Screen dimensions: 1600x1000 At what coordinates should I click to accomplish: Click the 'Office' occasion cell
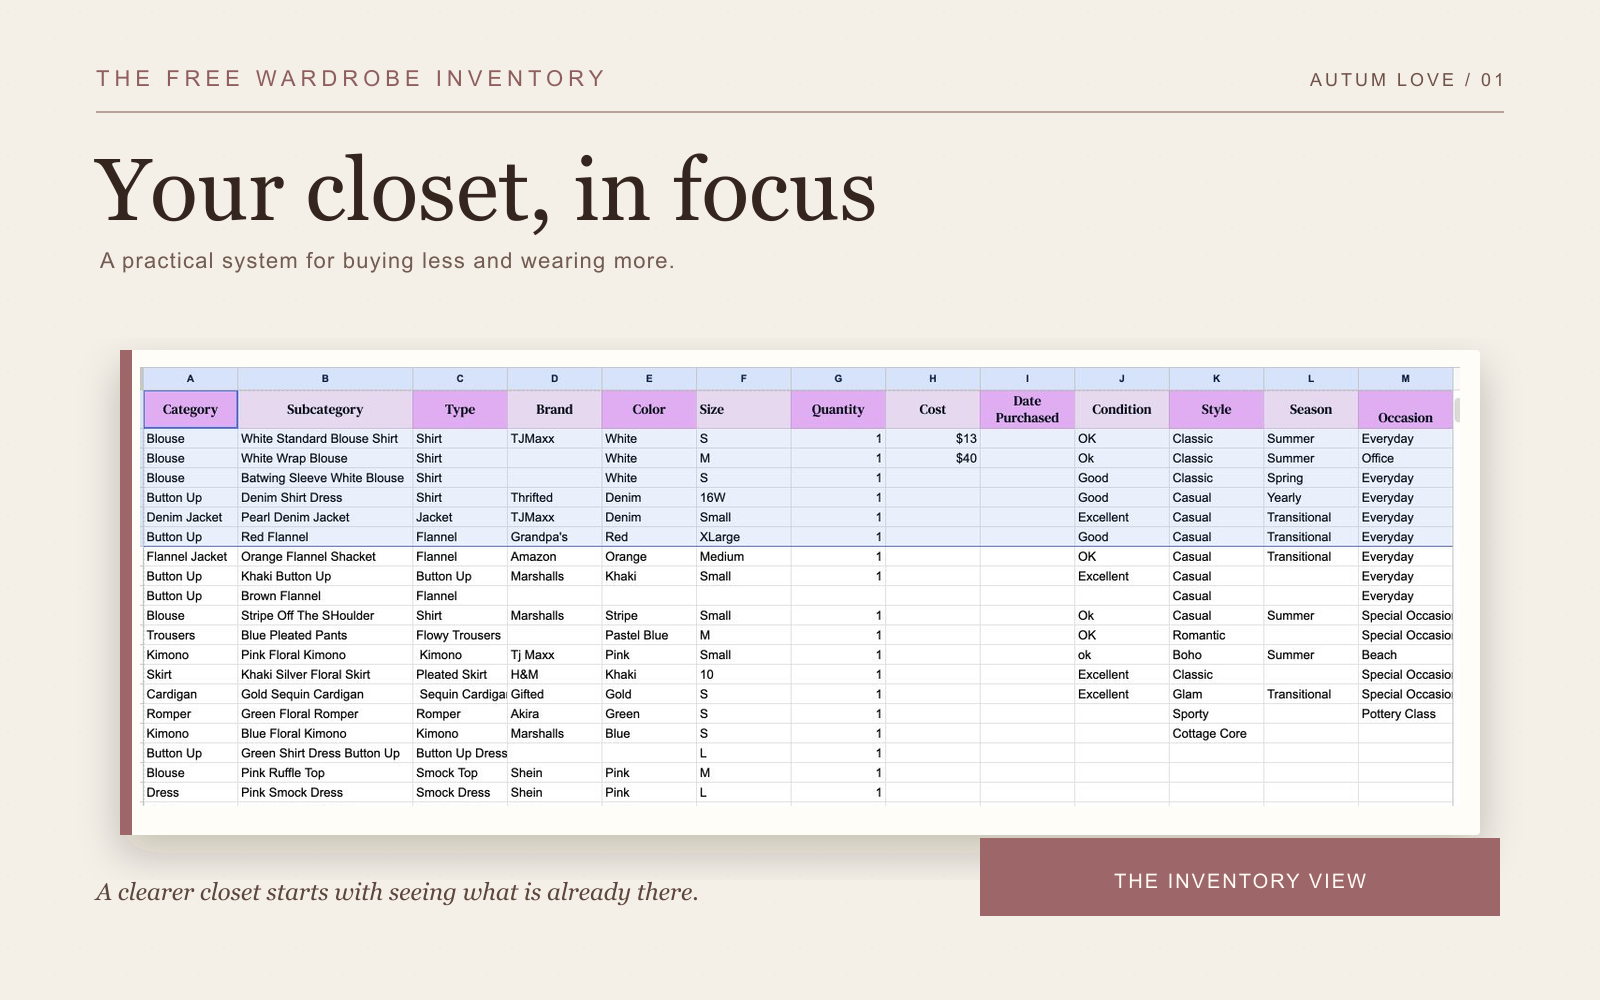(1405, 458)
